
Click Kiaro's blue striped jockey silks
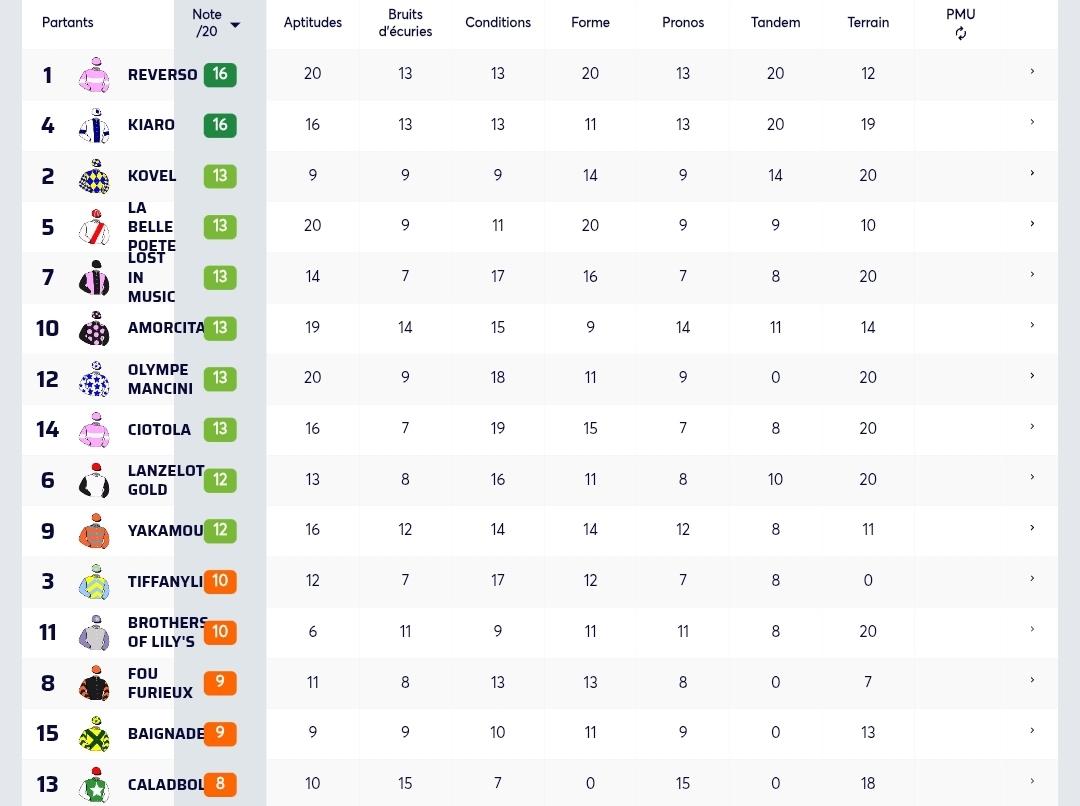click(x=94, y=125)
